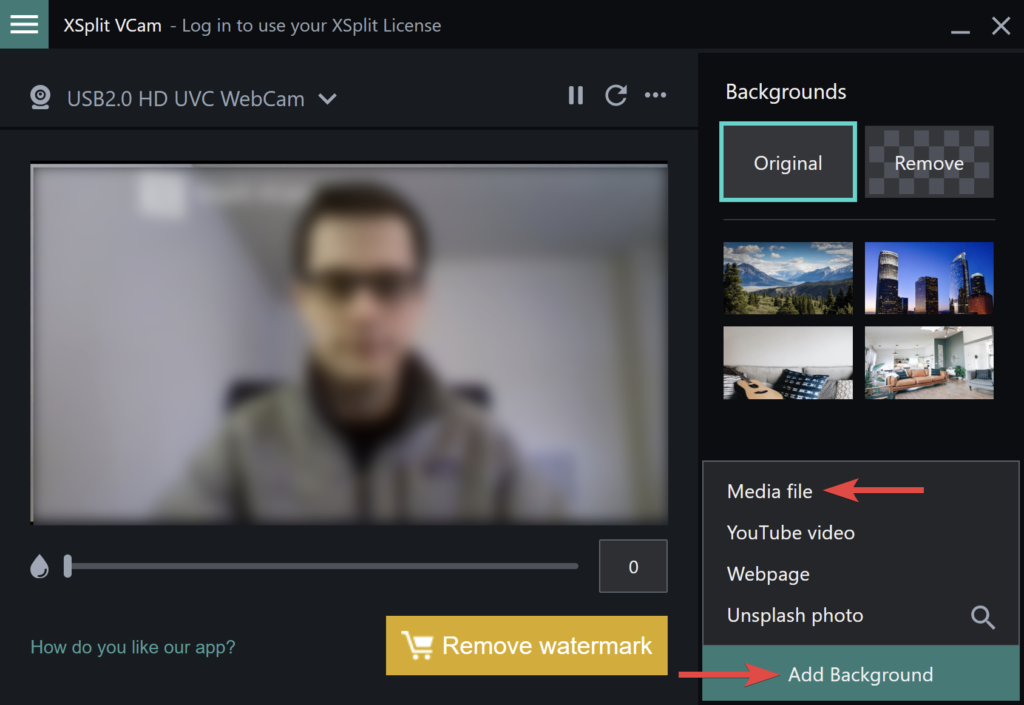Click the webcam device icon
This screenshot has height=705, width=1024.
click(x=40, y=98)
